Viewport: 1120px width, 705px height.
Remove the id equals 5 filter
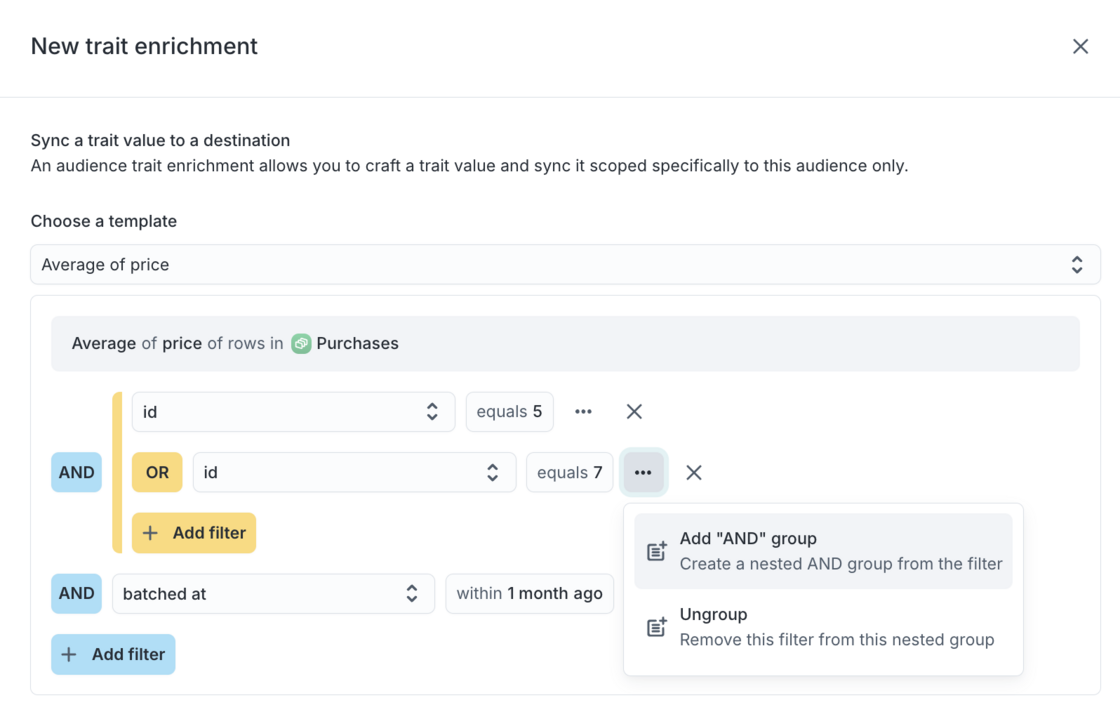[634, 412]
